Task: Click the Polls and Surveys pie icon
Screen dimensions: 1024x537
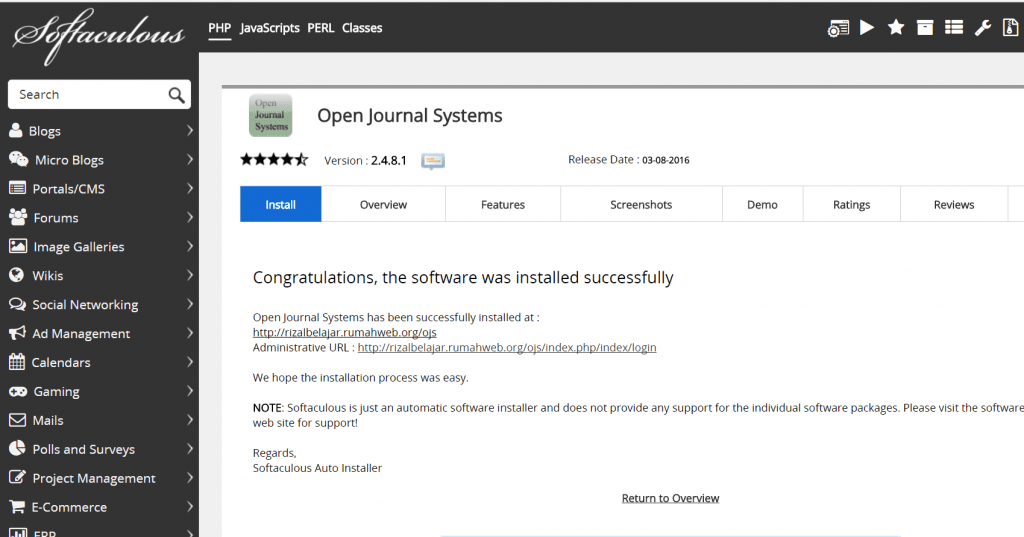Action: (x=17, y=449)
